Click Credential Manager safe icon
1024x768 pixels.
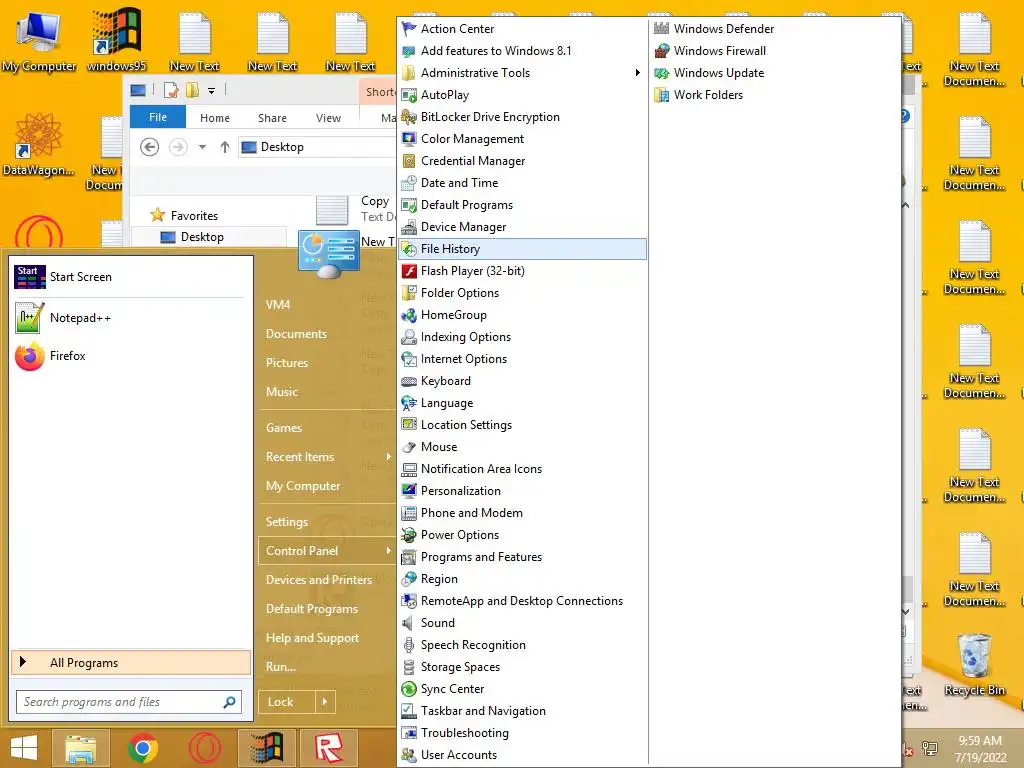coord(409,161)
